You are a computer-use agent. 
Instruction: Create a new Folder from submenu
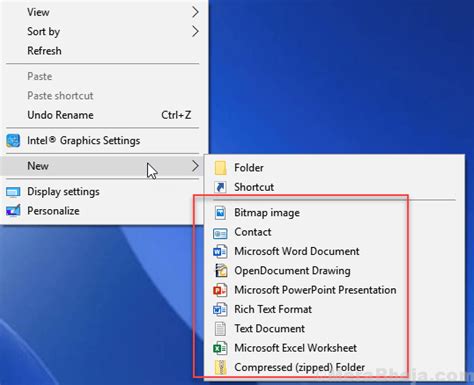[334, 168]
